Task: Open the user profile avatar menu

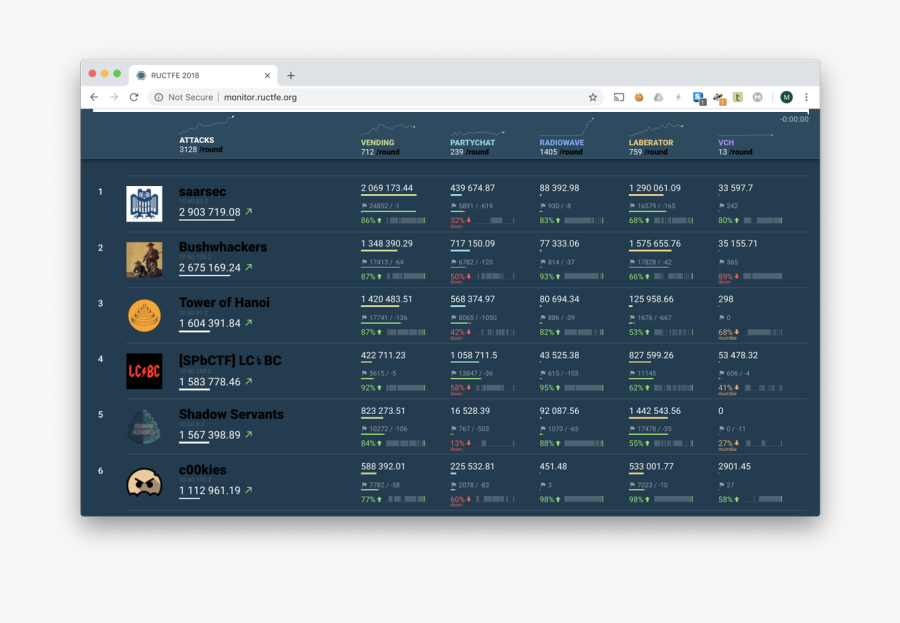Action: (786, 97)
